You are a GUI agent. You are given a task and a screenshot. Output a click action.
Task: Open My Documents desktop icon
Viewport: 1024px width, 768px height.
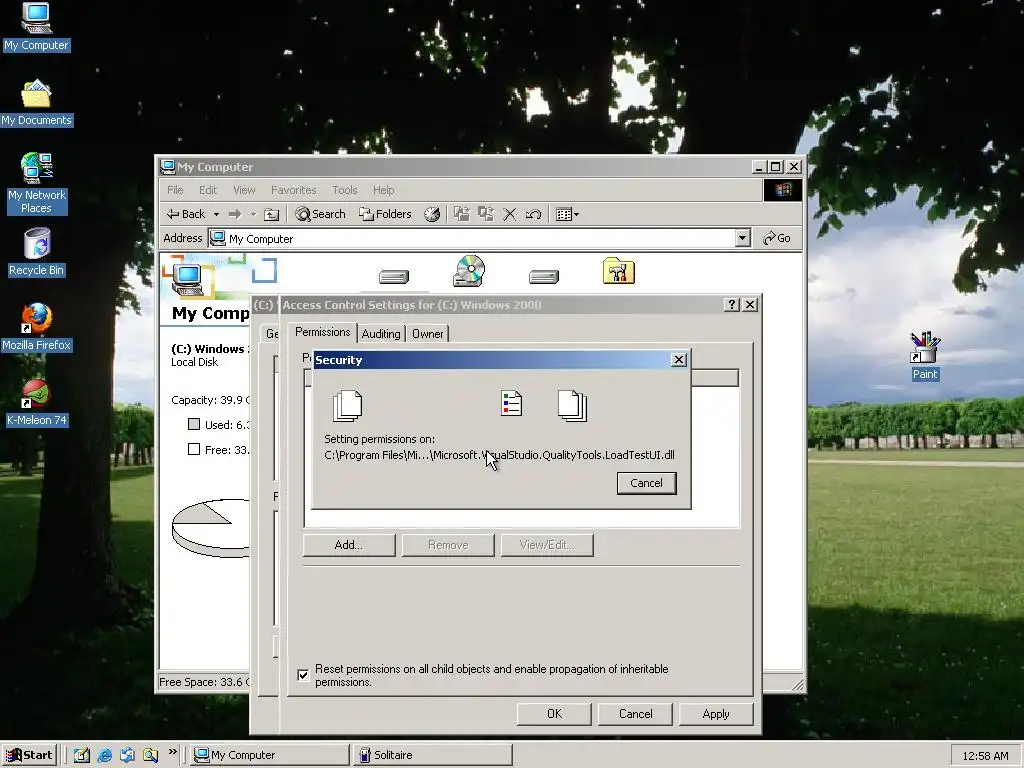[36, 103]
